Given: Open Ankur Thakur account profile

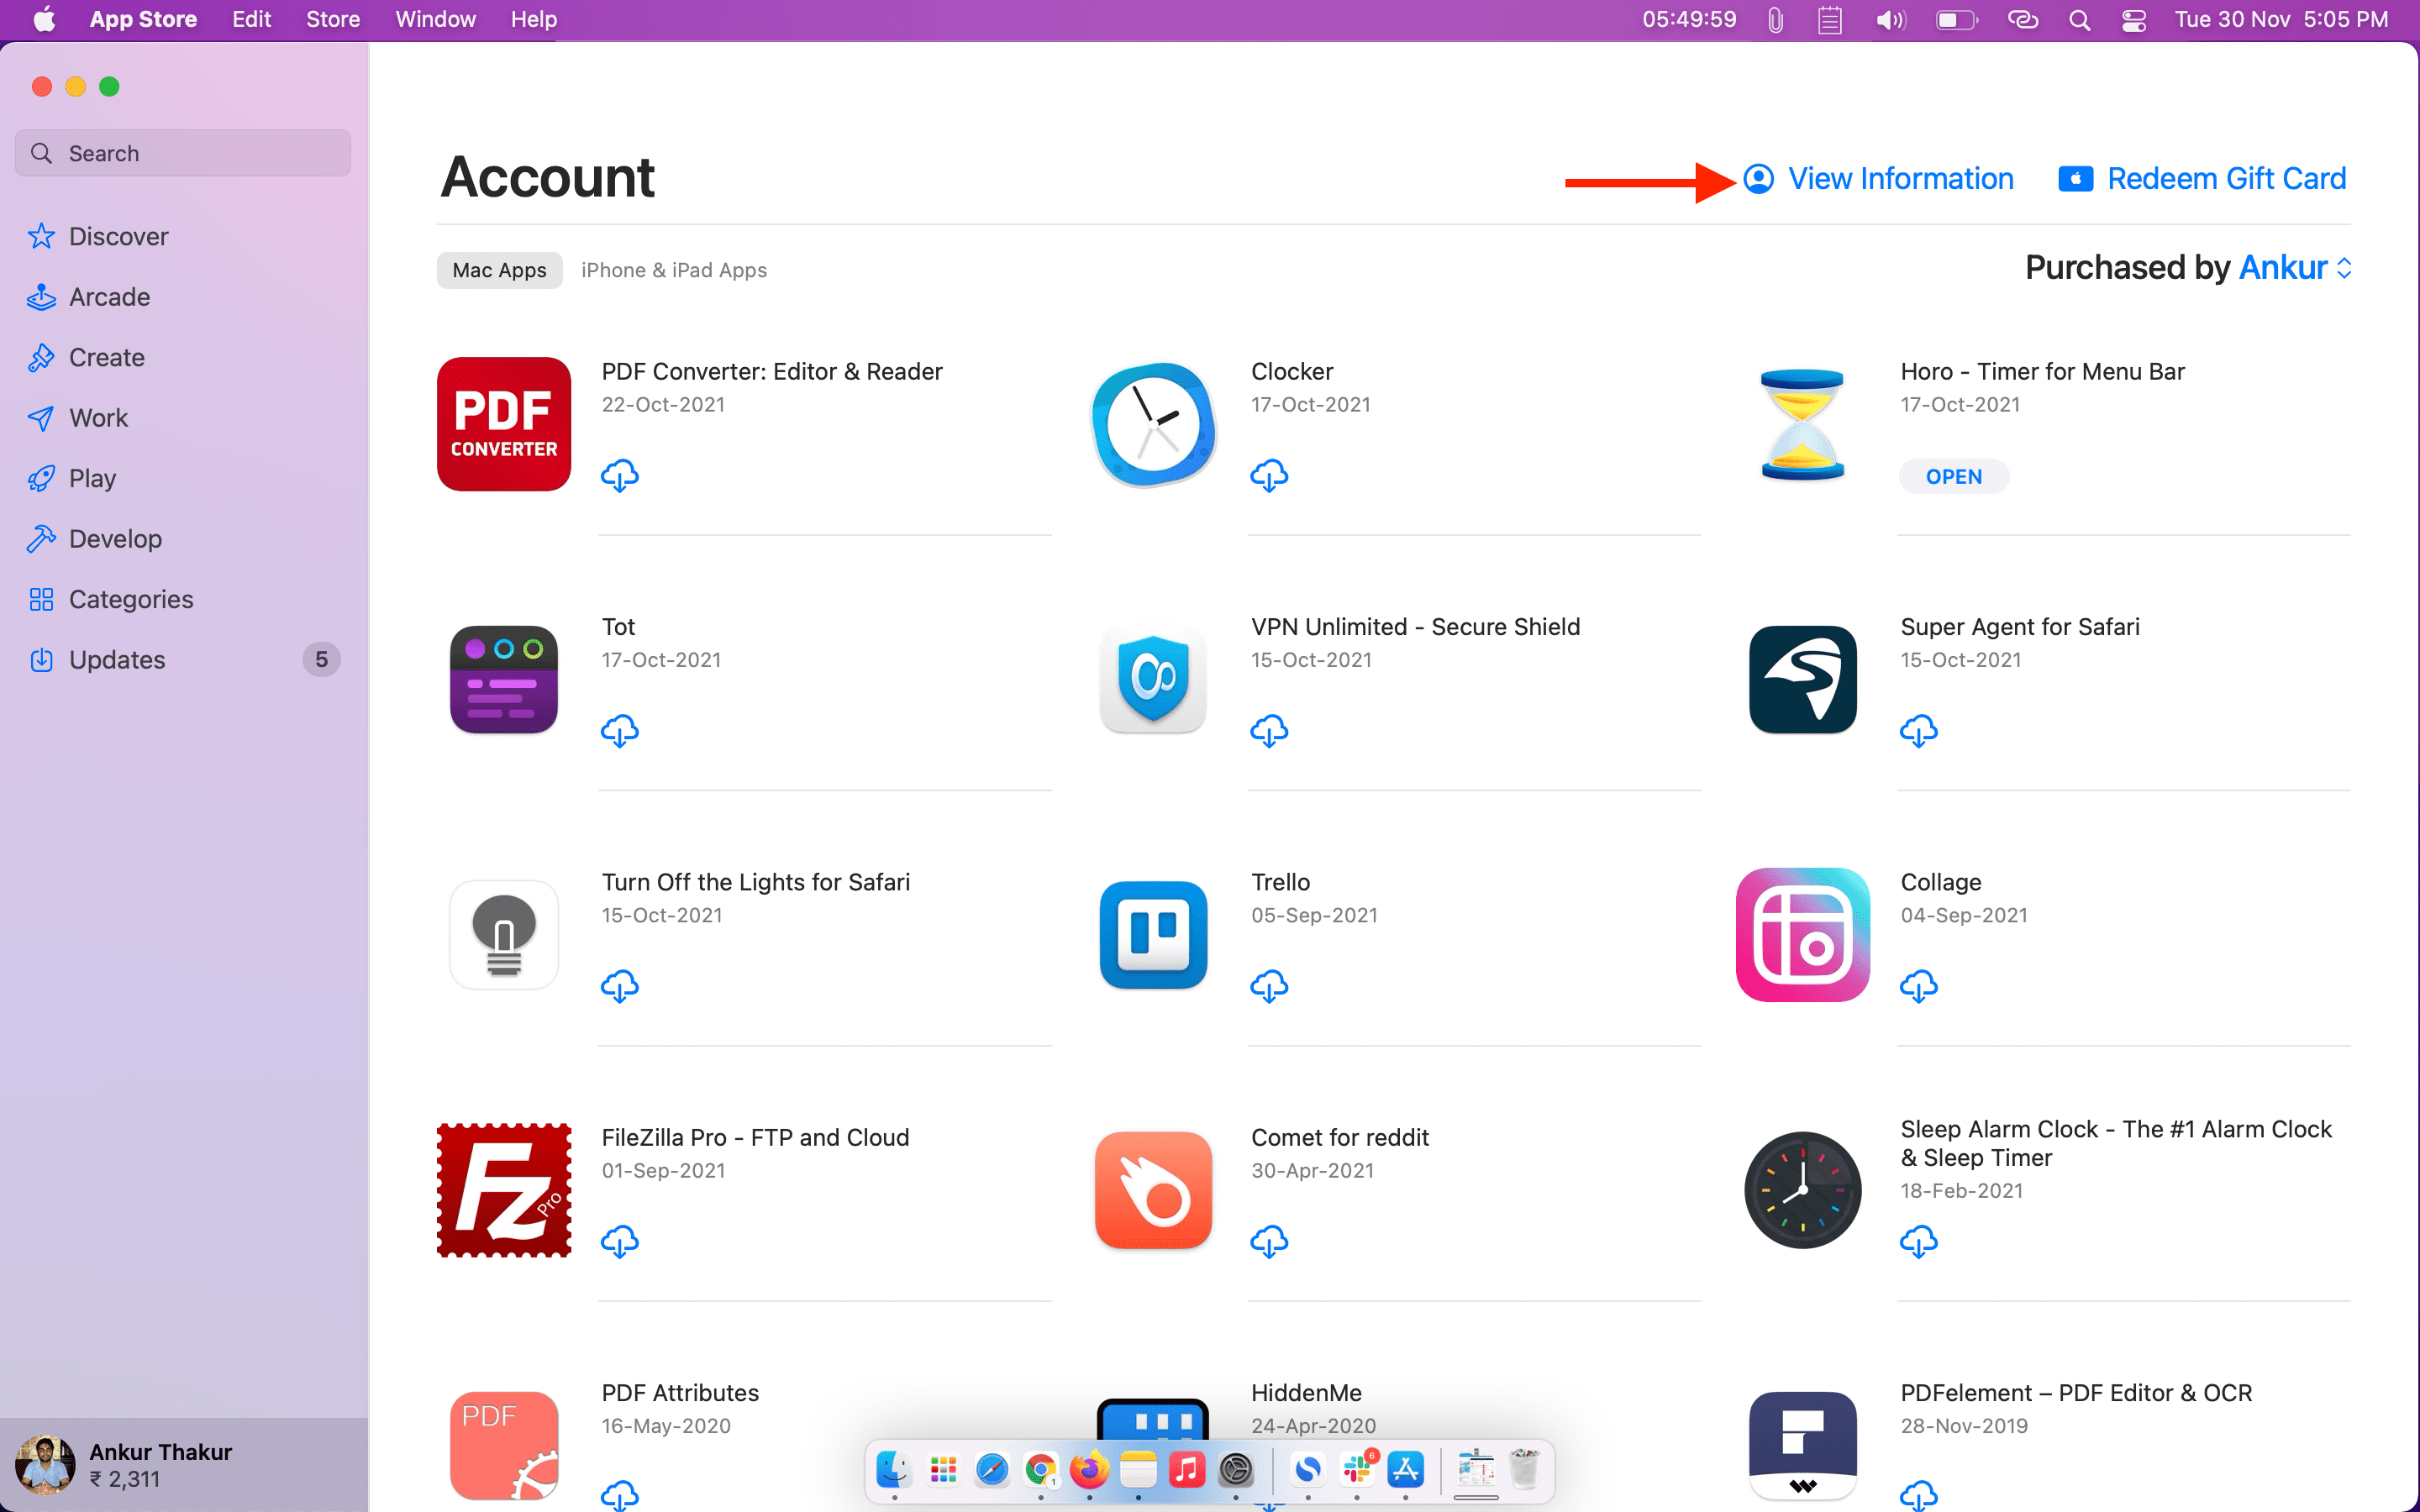Looking at the screenshot, I should pyautogui.click(x=184, y=1465).
